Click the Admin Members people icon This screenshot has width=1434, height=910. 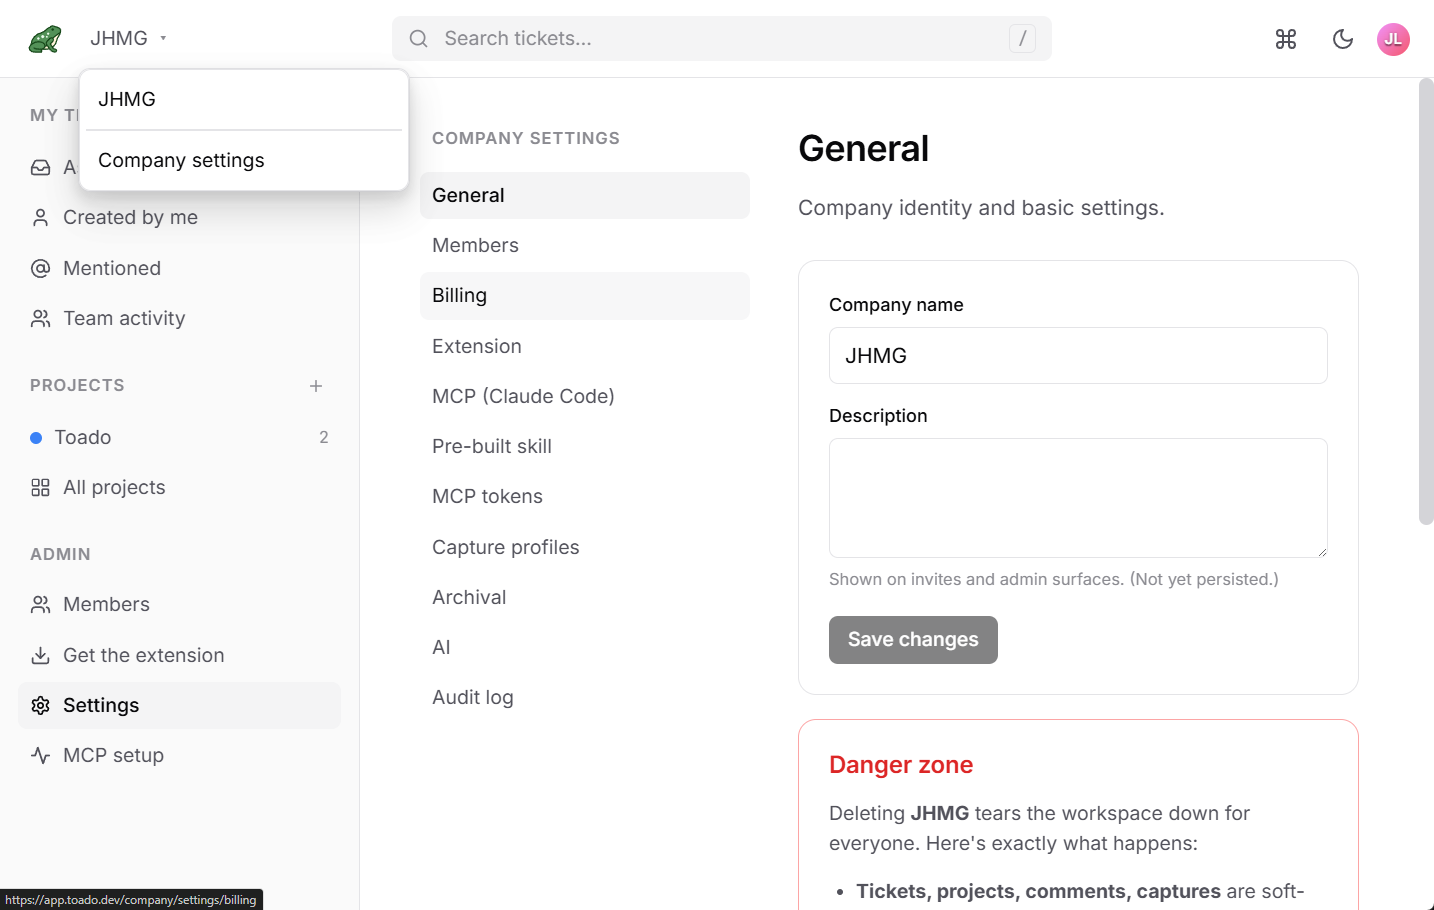40,604
